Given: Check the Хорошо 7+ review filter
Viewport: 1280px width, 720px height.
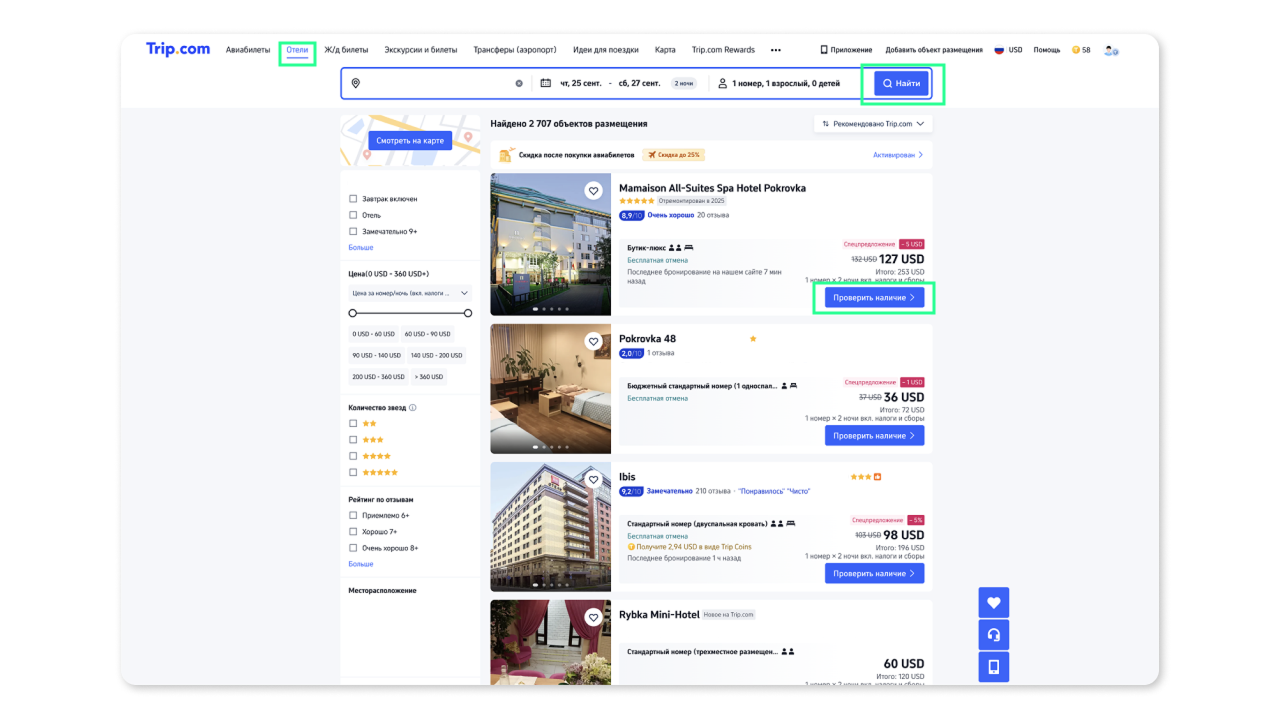Looking at the screenshot, I should 353,531.
